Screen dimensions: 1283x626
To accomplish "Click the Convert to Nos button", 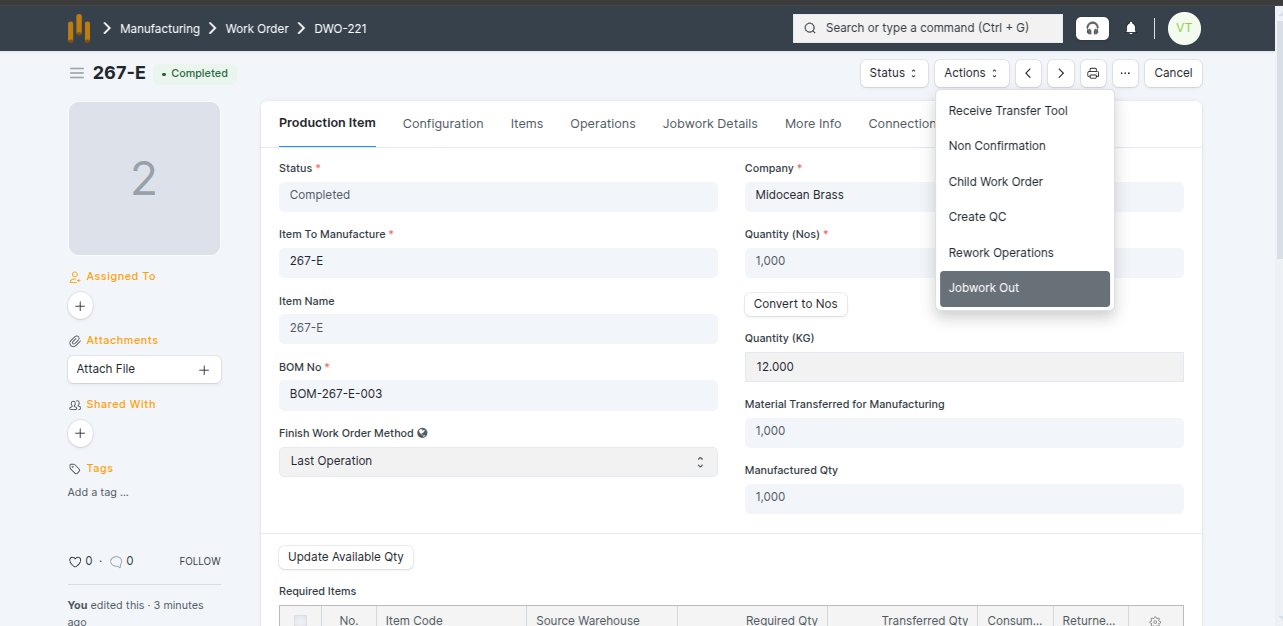I will 796,304.
